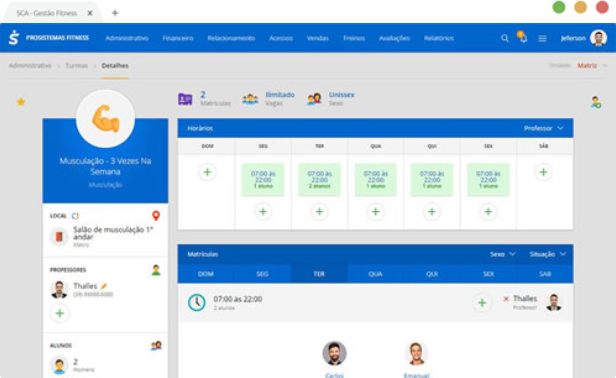
Task: Click the pencil edit icon beside Thalles
Action: click(x=104, y=286)
